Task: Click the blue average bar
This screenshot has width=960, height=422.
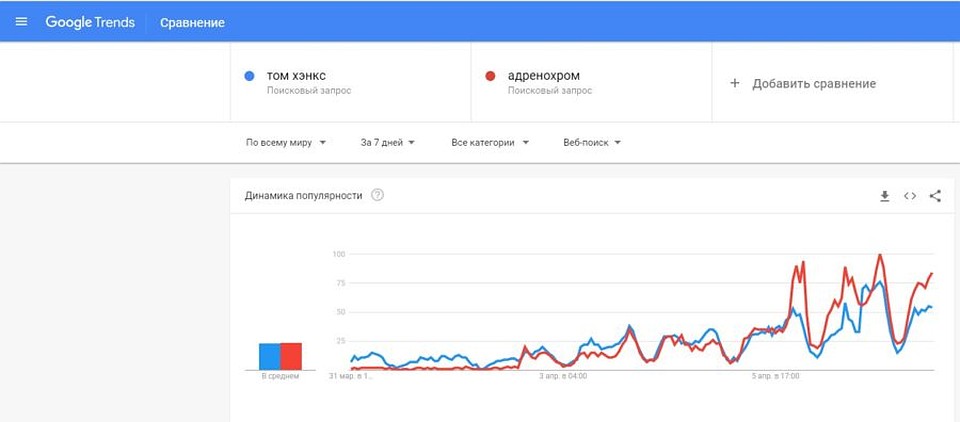Action: click(x=269, y=356)
